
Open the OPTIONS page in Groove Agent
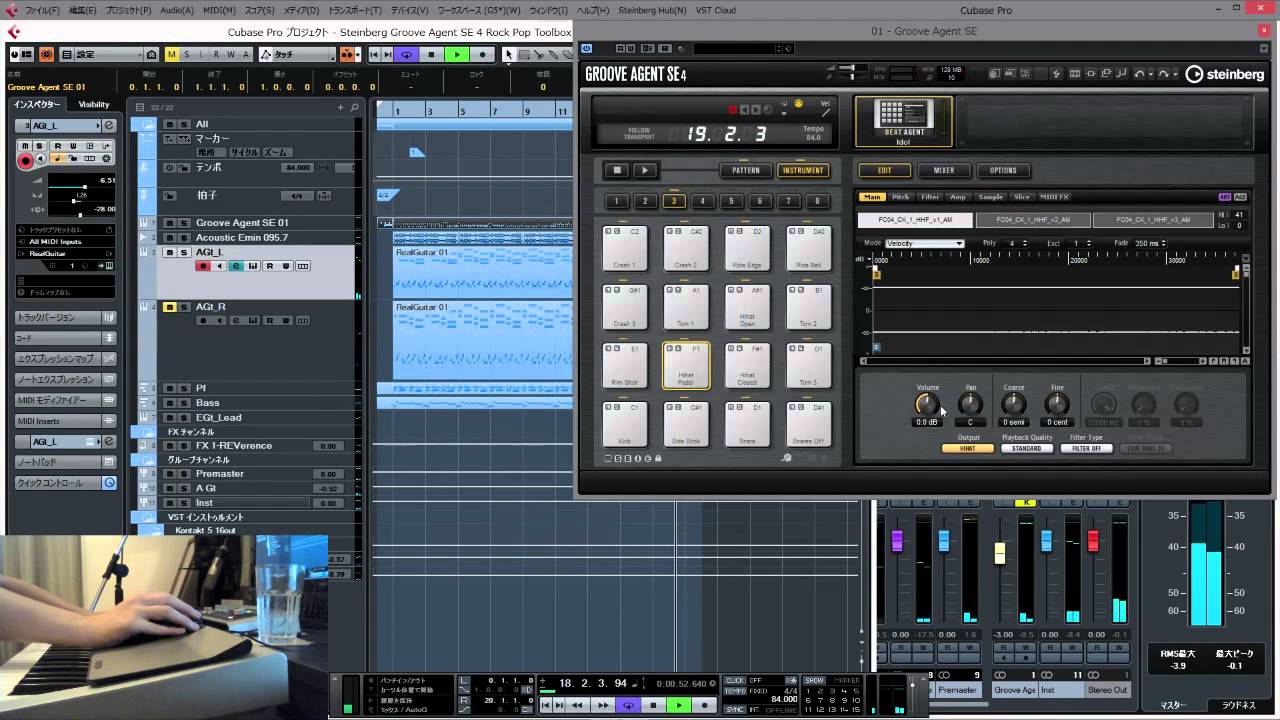click(1003, 170)
